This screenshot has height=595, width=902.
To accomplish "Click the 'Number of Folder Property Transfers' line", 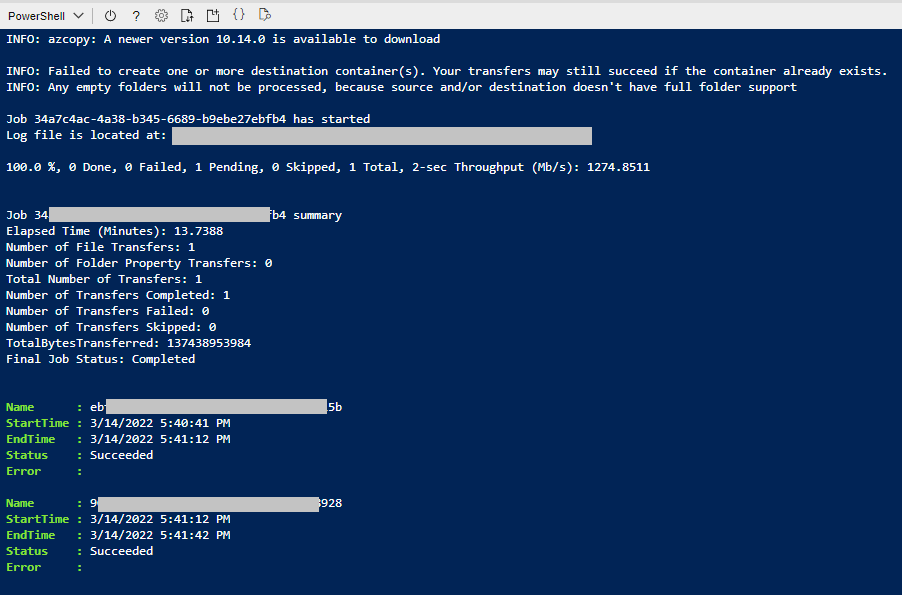I will tap(139, 263).
